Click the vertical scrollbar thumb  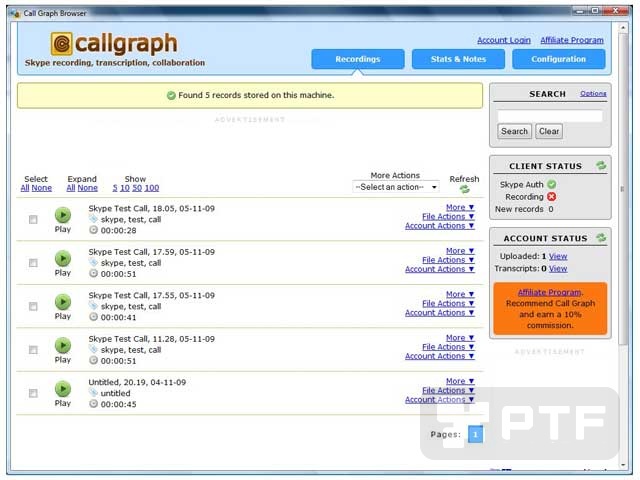623,189
